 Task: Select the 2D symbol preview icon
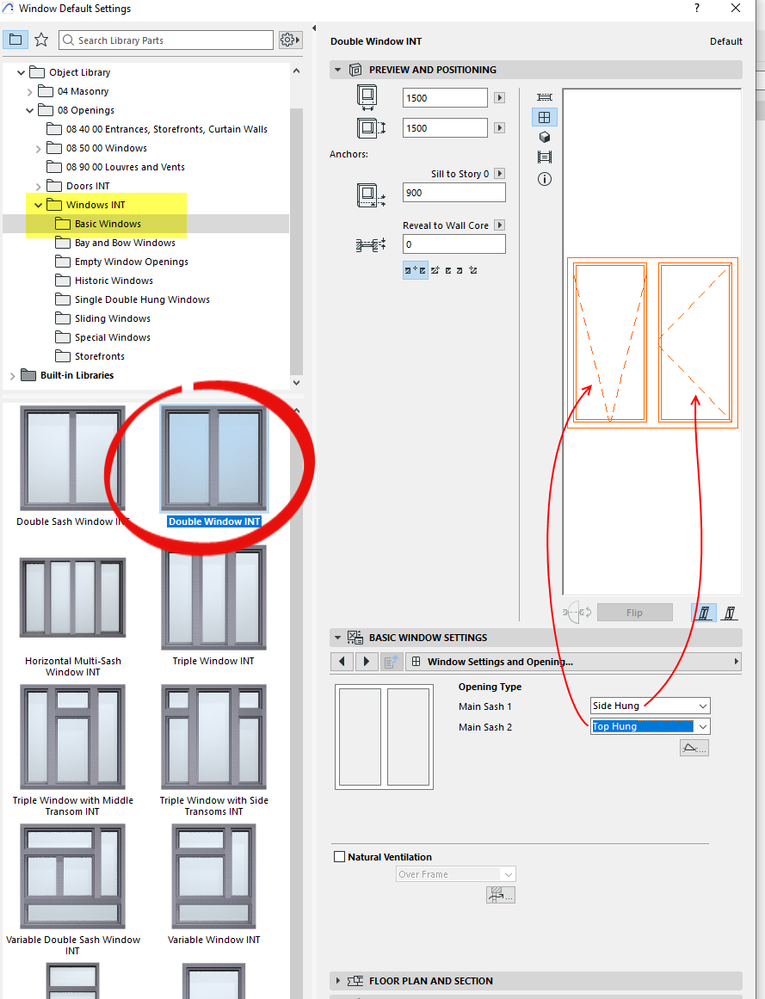tap(545, 97)
